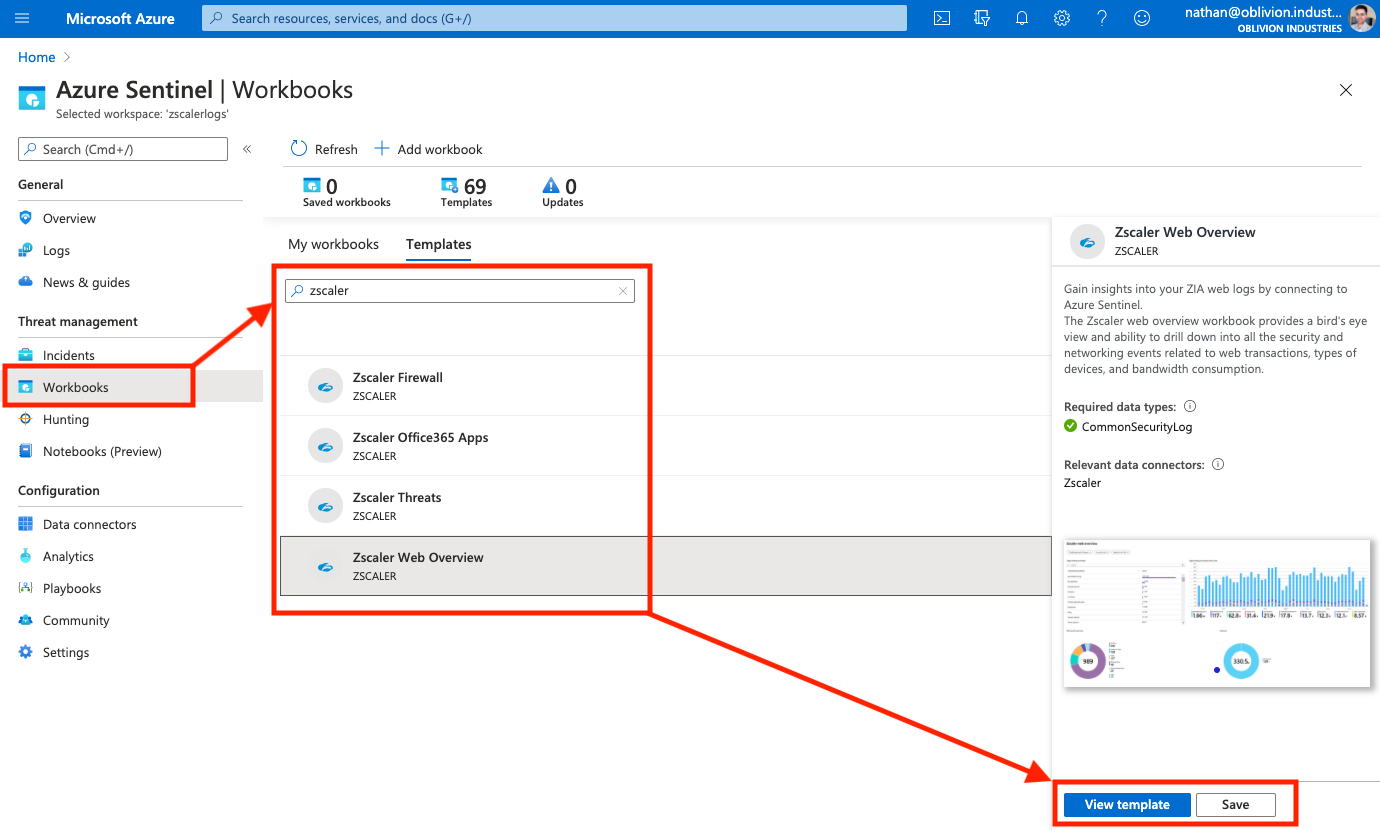
Task: Open the feedback smiley icon
Action: coord(1142,18)
